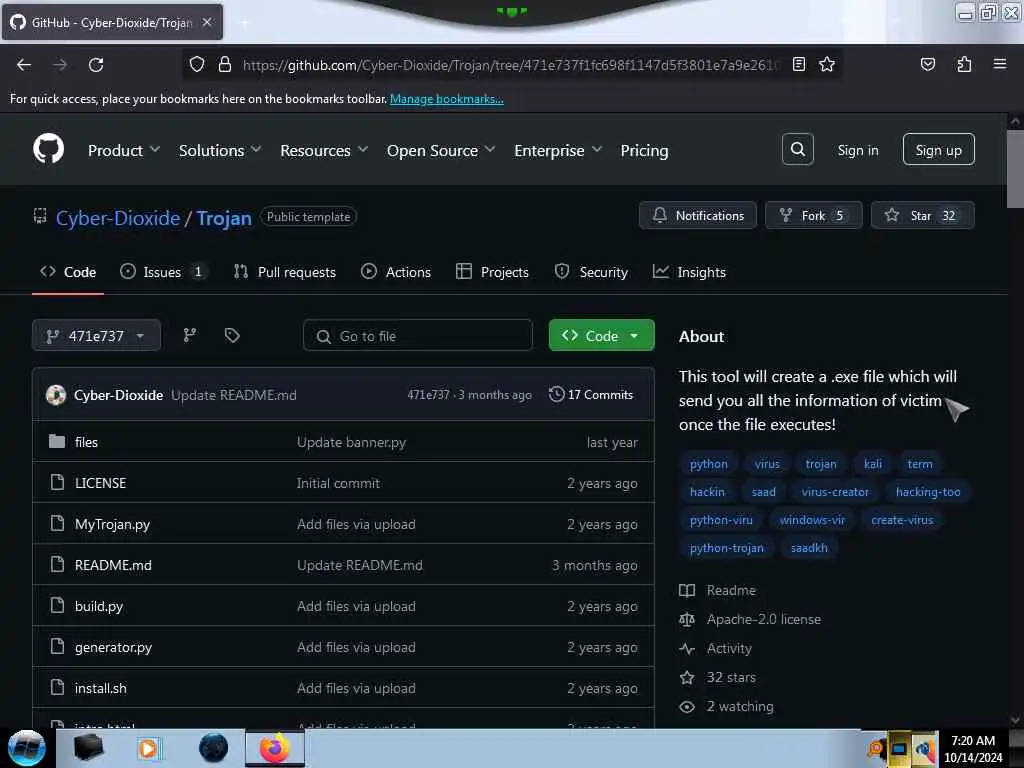View 17 Commits history
Viewport: 1024px width, 768px height.
tap(591, 394)
